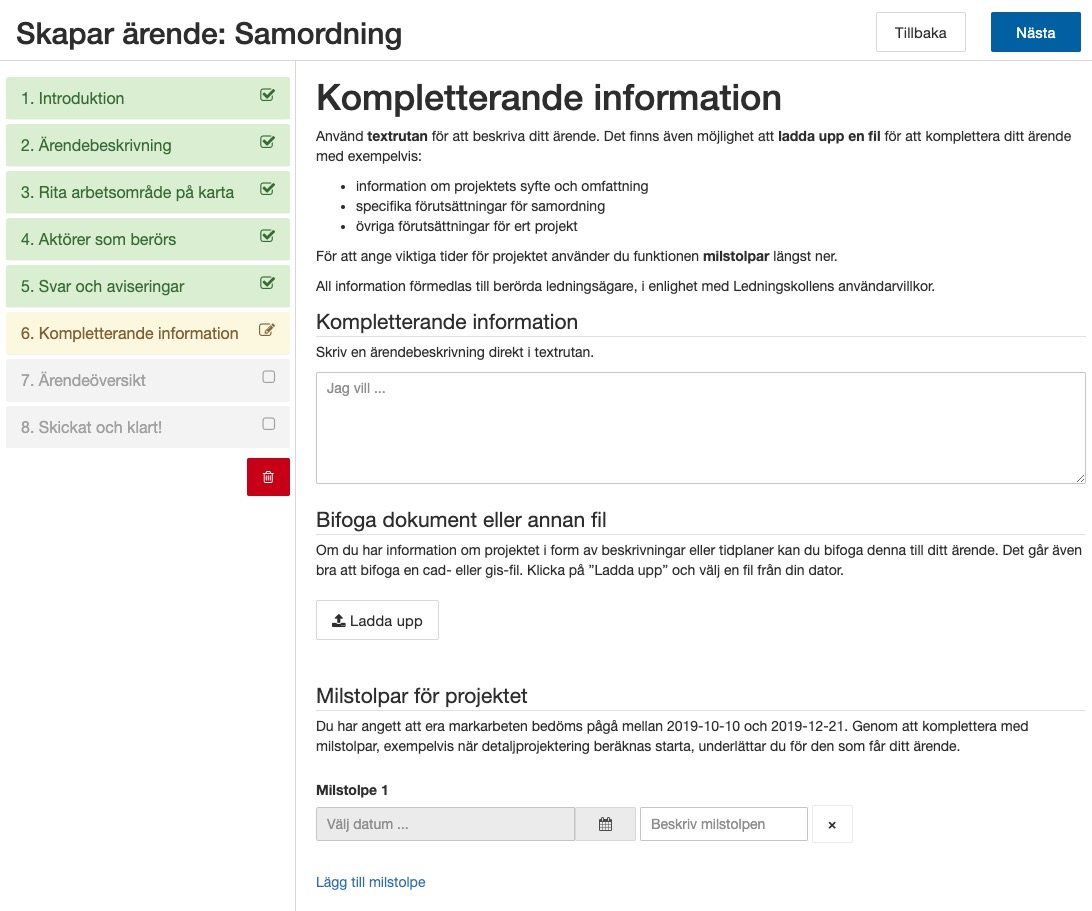1092x911 pixels.
Task: Remove Milstolpe 1 using the × button
Action: (x=832, y=823)
